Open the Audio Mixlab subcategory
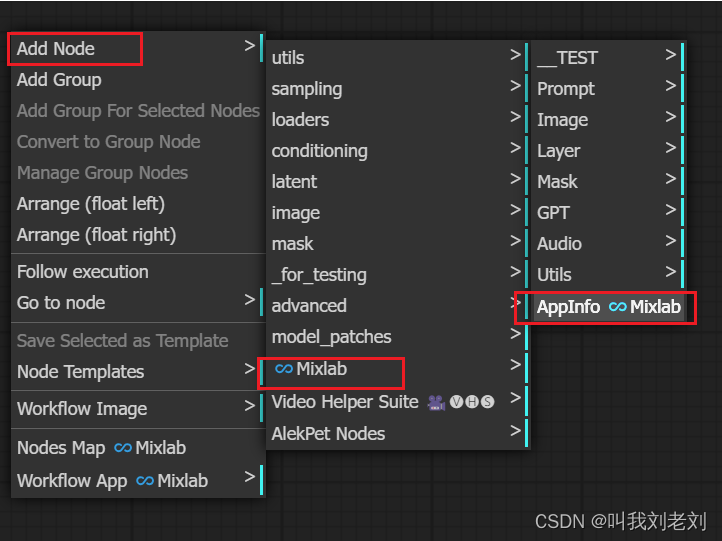The height and width of the screenshot is (541, 722). [607, 244]
